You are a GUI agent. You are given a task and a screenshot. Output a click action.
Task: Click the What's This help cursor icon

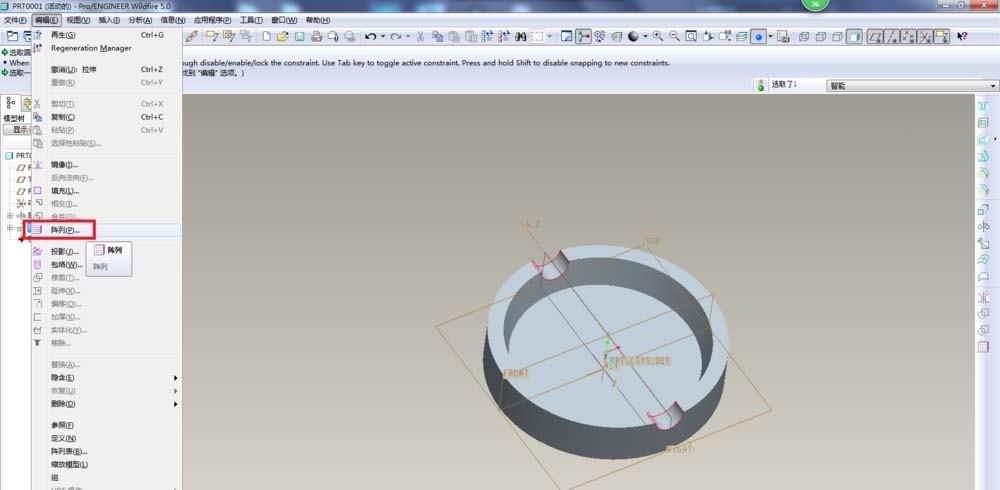tap(961, 37)
